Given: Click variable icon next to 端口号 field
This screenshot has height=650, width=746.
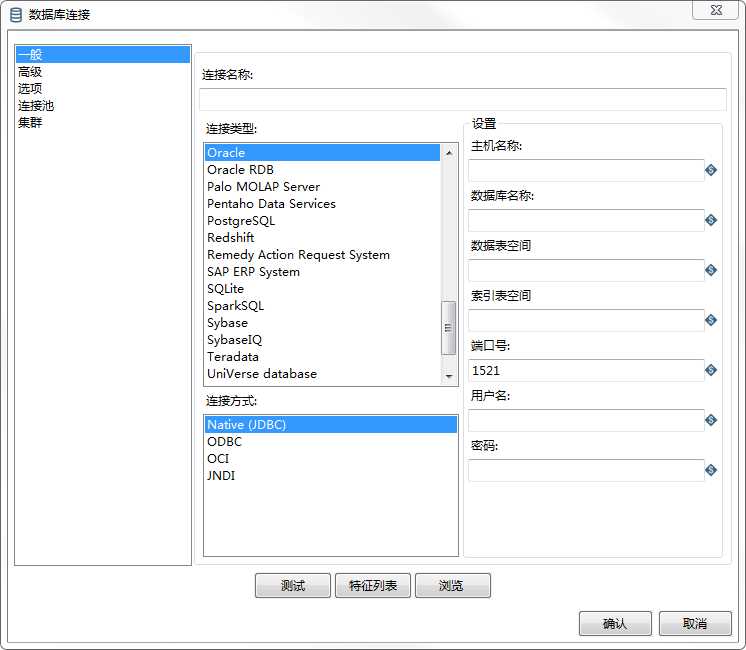Looking at the screenshot, I should pos(711,370).
